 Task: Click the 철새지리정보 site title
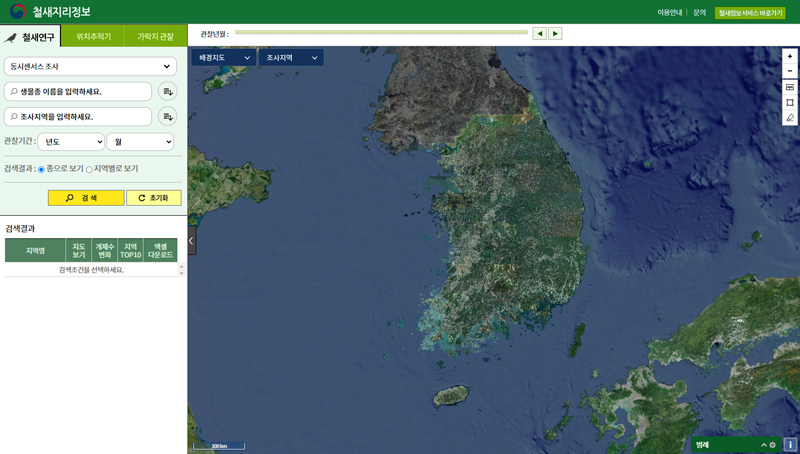point(62,12)
